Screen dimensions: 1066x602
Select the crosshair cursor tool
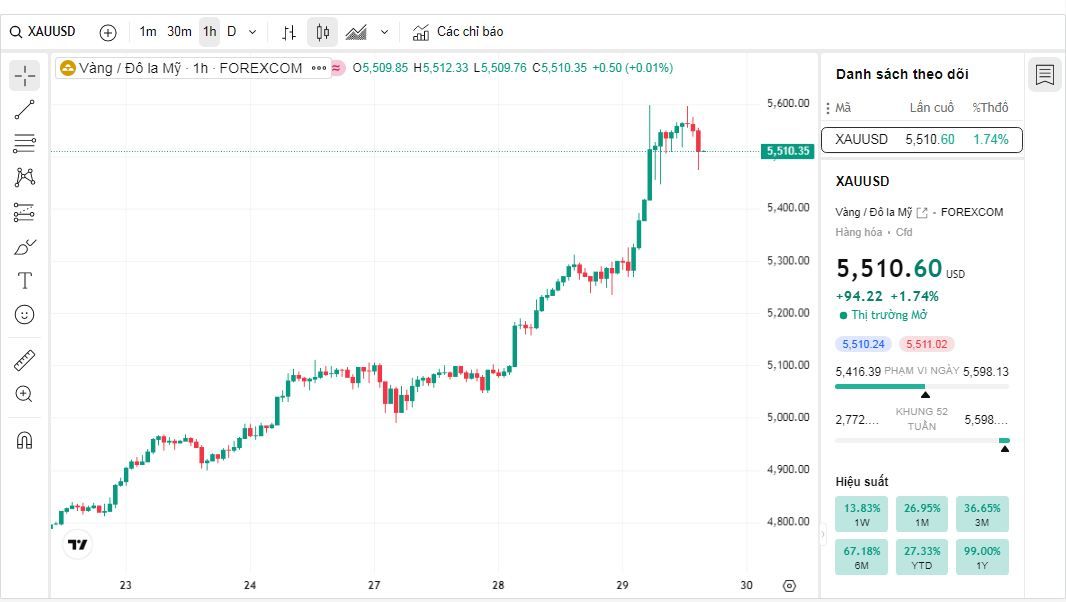point(24,76)
